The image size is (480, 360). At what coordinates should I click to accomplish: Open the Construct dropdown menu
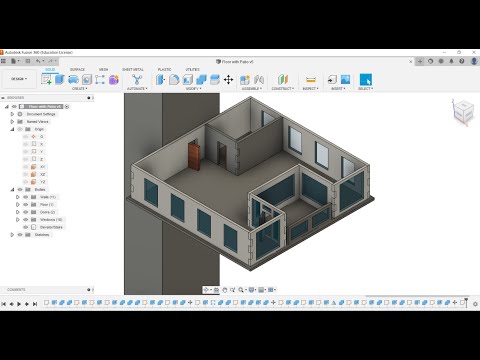(x=283, y=89)
